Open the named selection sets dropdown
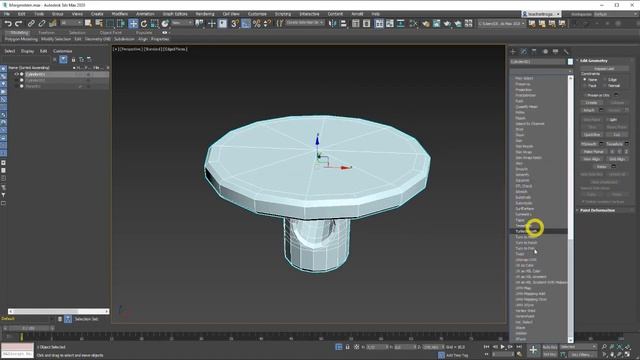The image size is (640, 360). point(305,23)
